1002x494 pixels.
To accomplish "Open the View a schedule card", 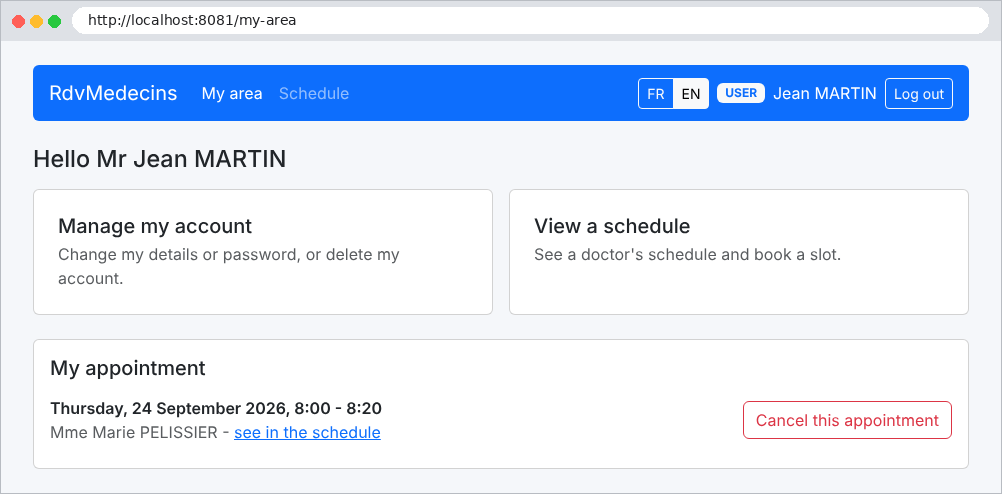I will coord(739,252).
